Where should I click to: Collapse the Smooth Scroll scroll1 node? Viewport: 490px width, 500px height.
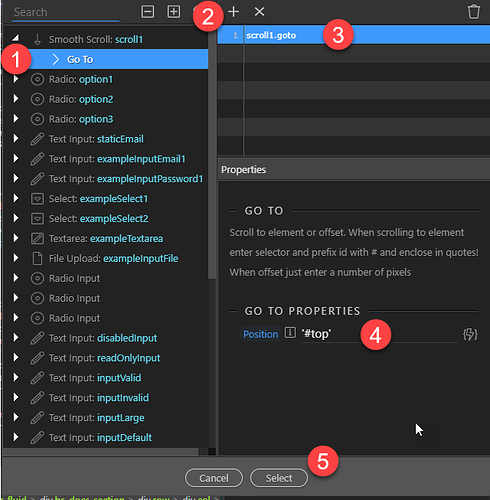coord(15,38)
